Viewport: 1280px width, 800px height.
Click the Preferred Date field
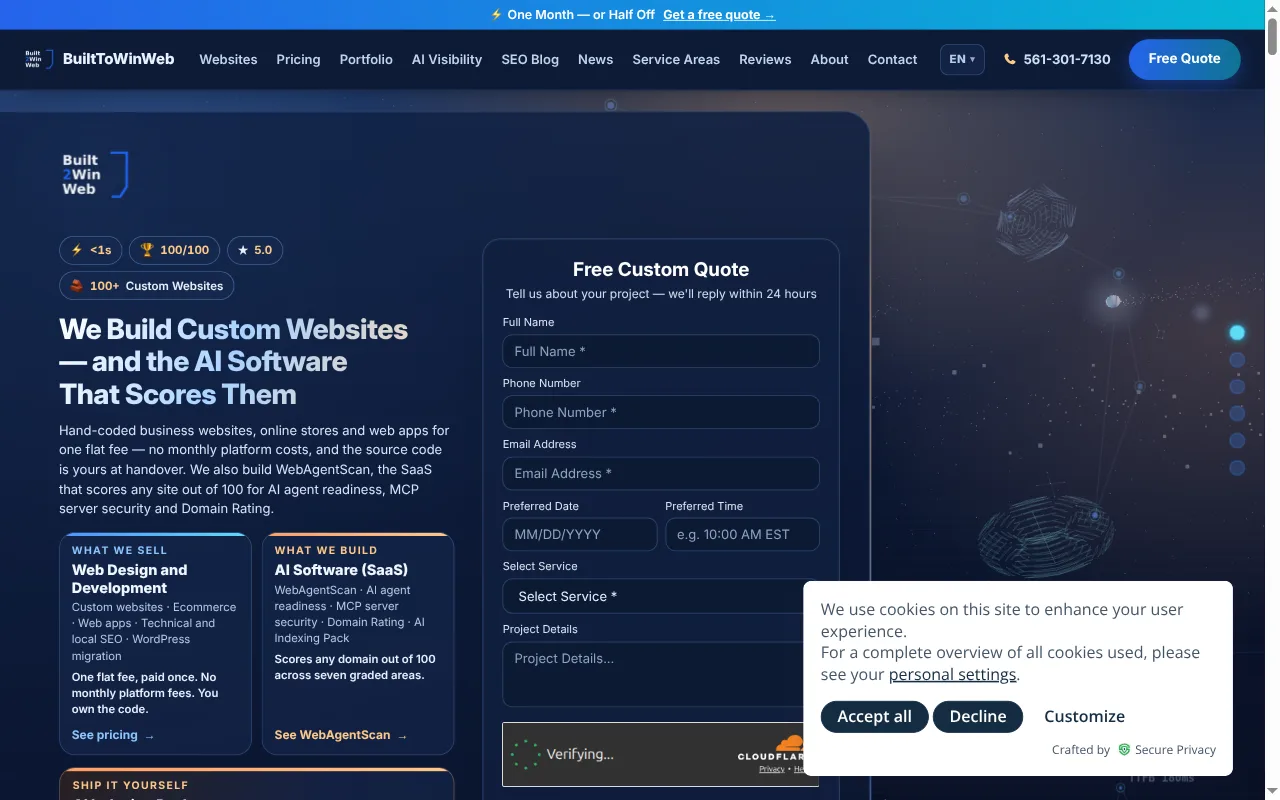tap(580, 534)
